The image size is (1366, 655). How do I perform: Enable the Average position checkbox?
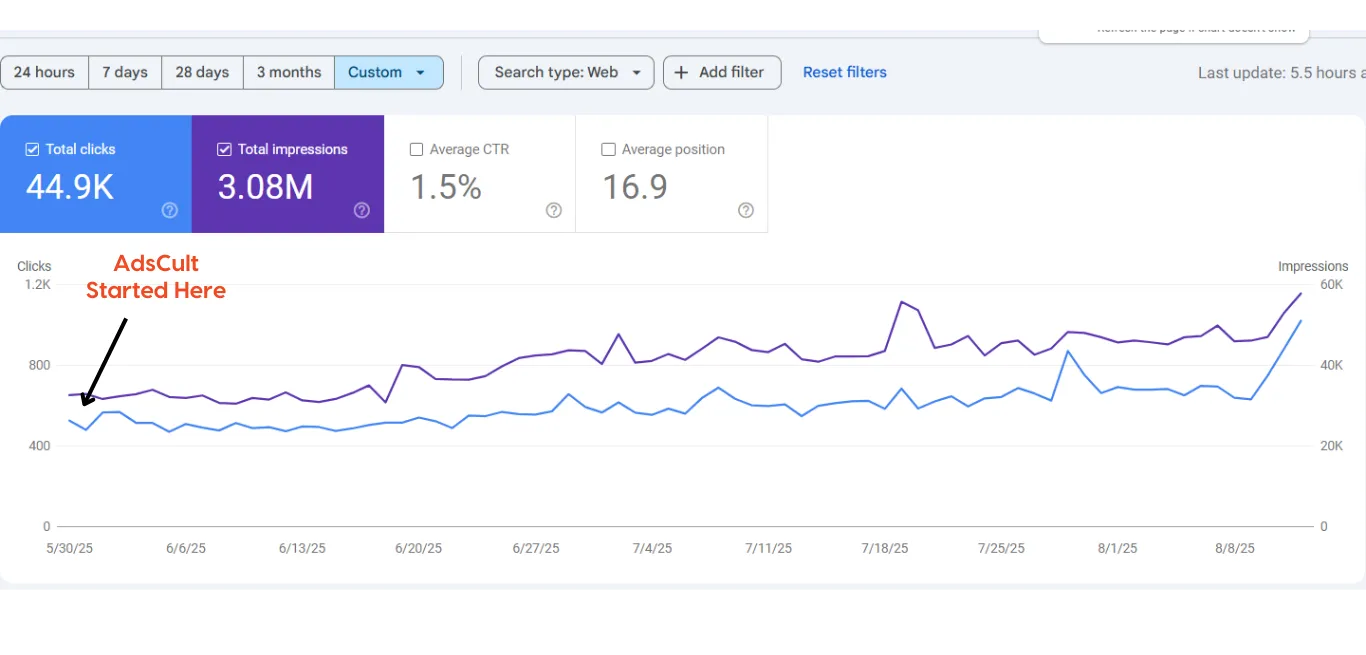[608, 149]
